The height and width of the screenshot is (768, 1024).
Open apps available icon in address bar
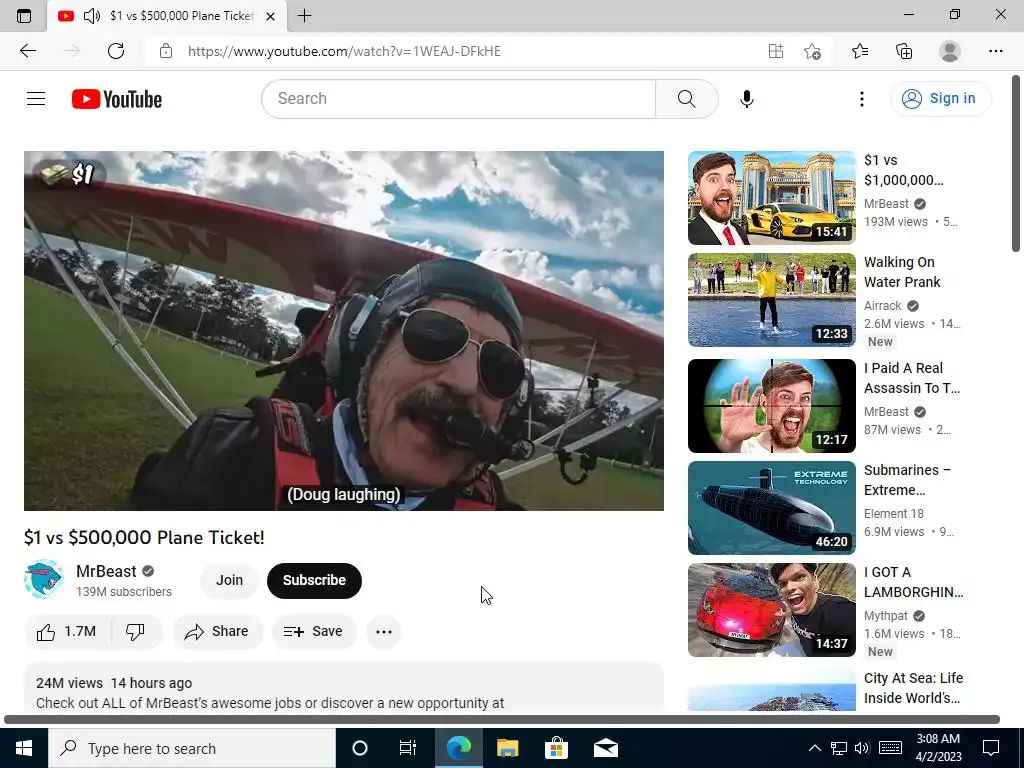(x=775, y=51)
